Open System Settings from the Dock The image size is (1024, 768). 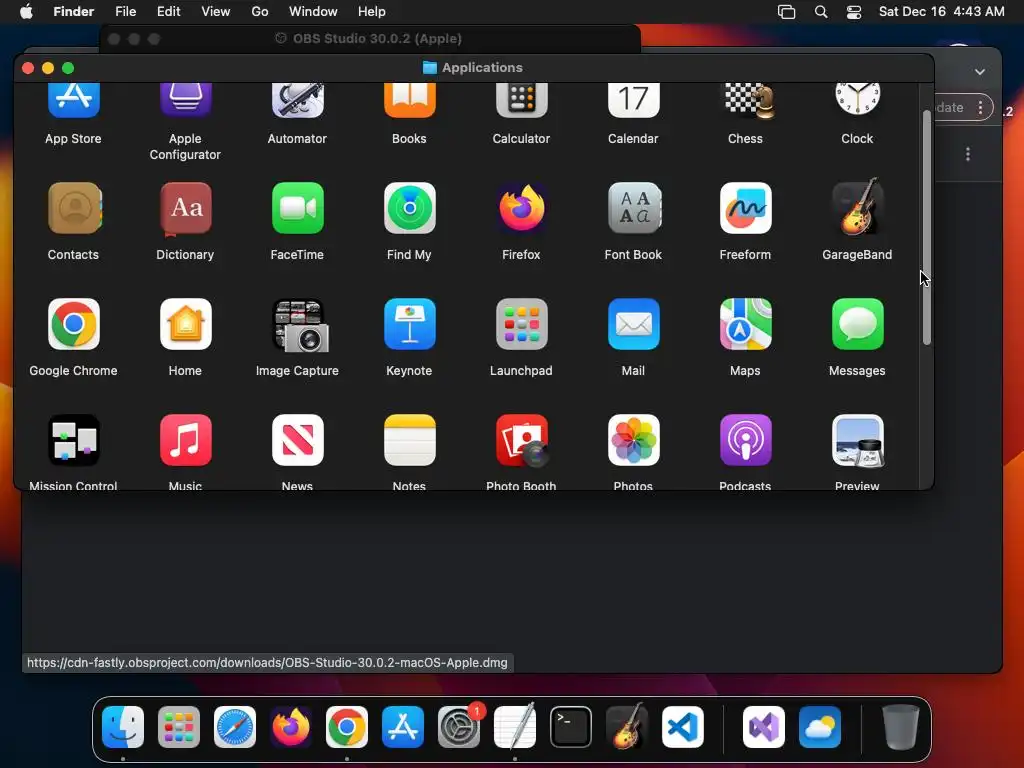[458, 726]
